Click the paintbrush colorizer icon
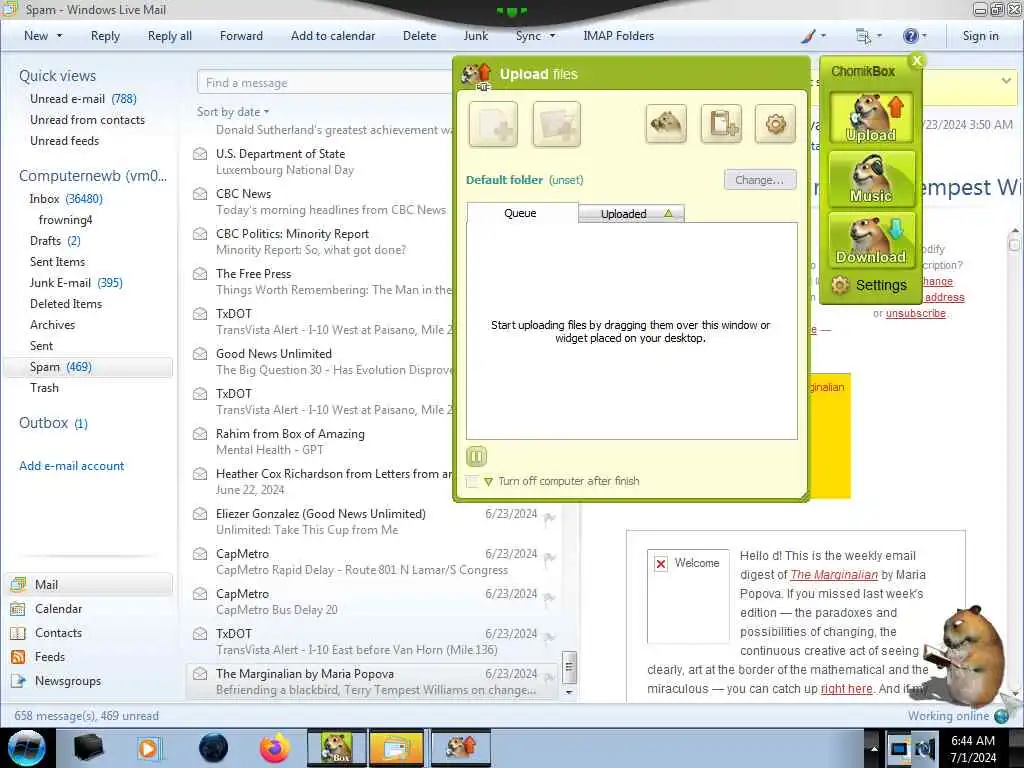1024x768 pixels. click(808, 36)
